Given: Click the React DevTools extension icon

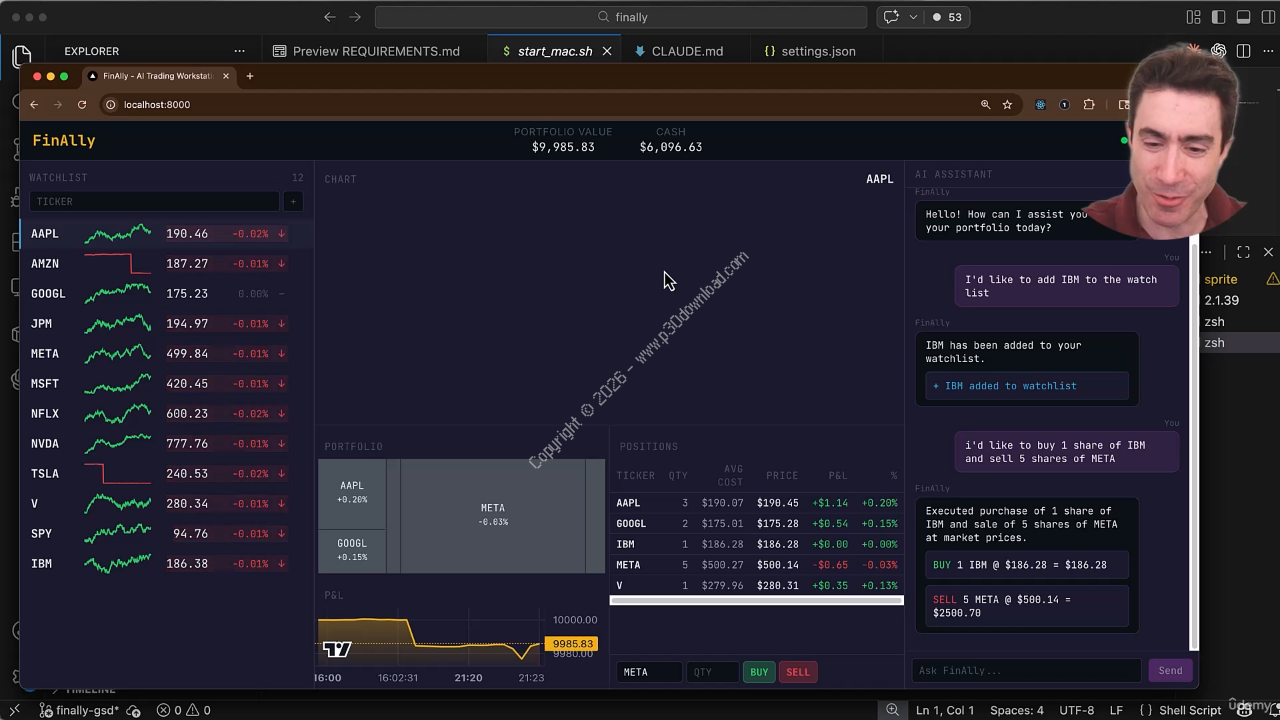Looking at the screenshot, I should (x=1040, y=105).
